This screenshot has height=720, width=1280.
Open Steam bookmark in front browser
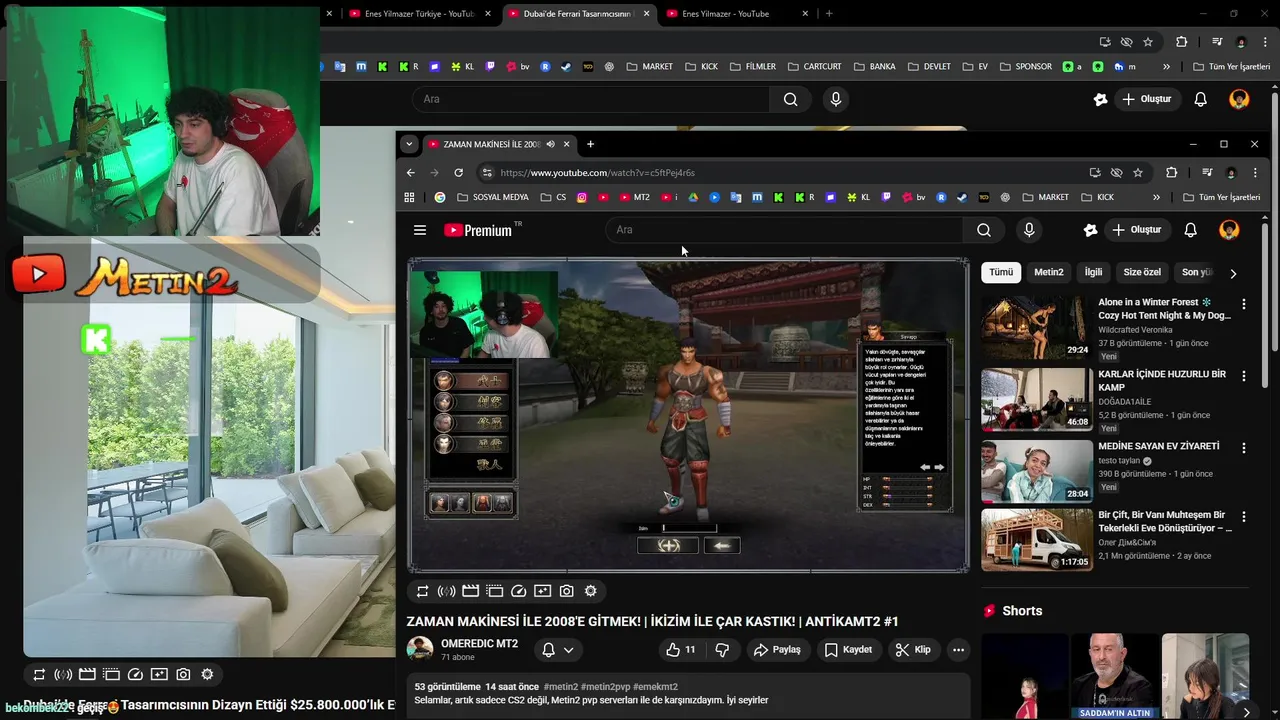961,197
